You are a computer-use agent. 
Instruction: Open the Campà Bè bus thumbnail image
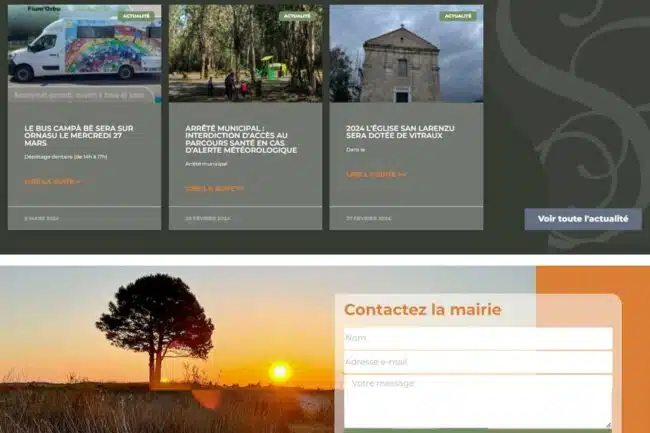[84, 55]
